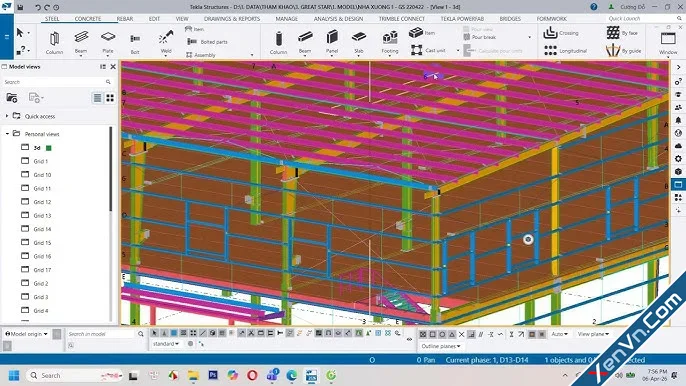The height and width of the screenshot is (386, 686).
Task: Select the concrete Panel tool
Action: (332, 42)
